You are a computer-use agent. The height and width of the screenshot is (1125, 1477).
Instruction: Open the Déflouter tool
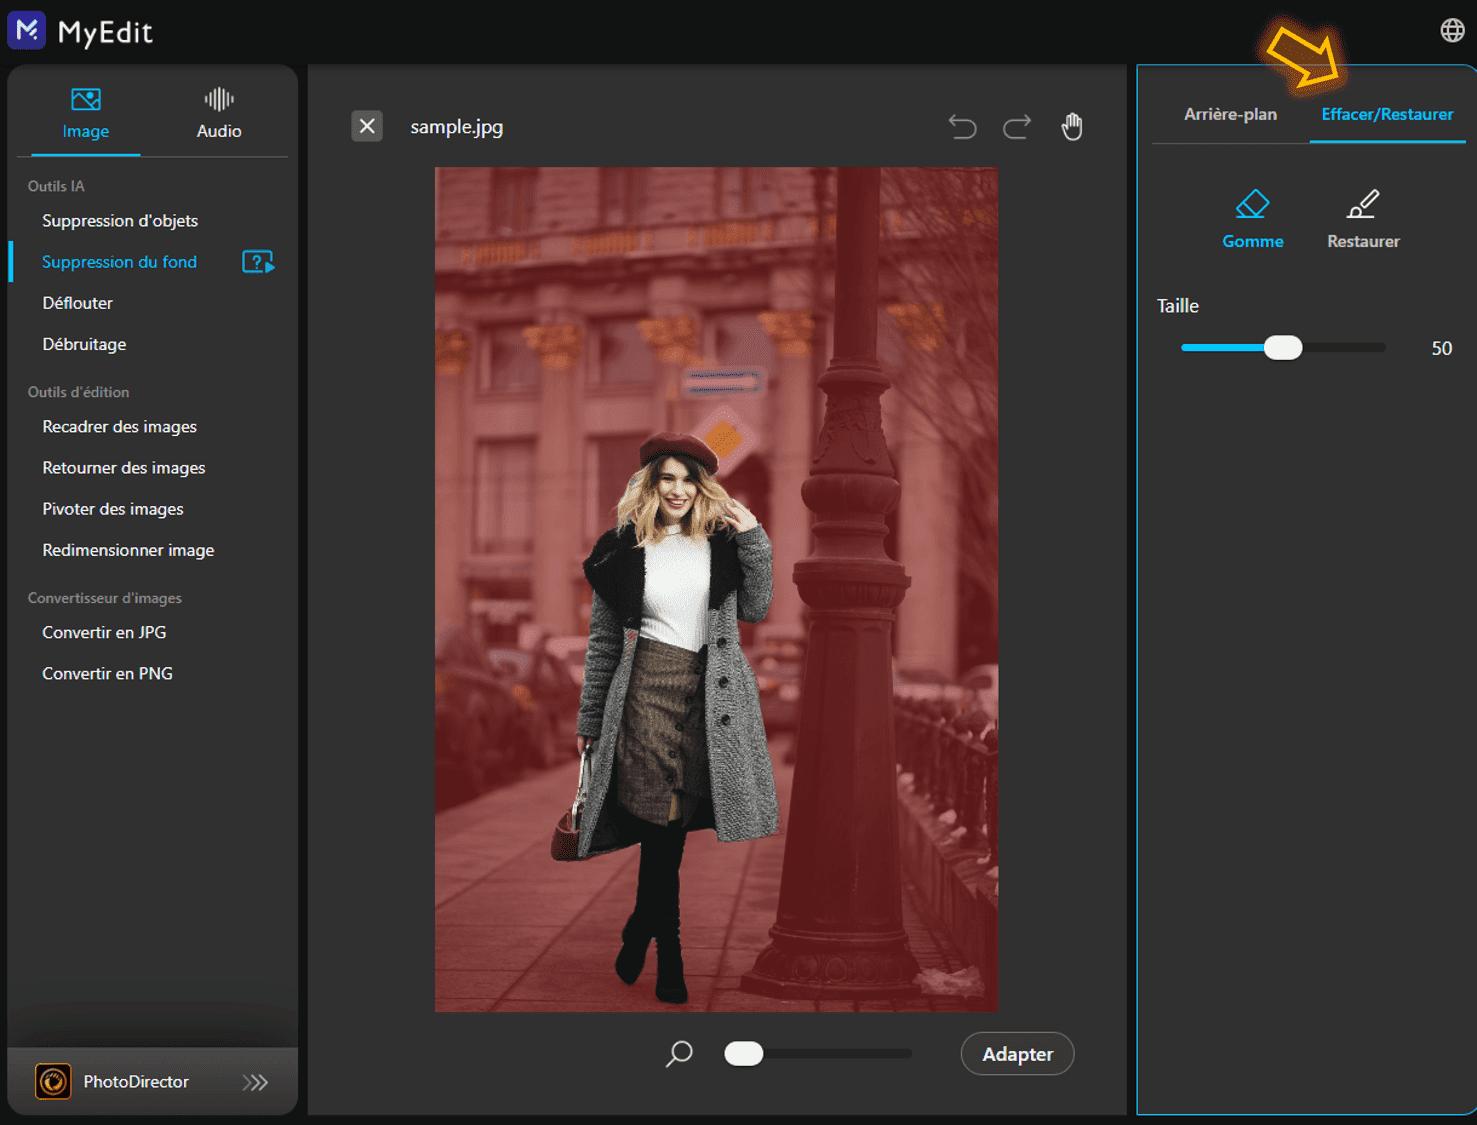pos(77,302)
